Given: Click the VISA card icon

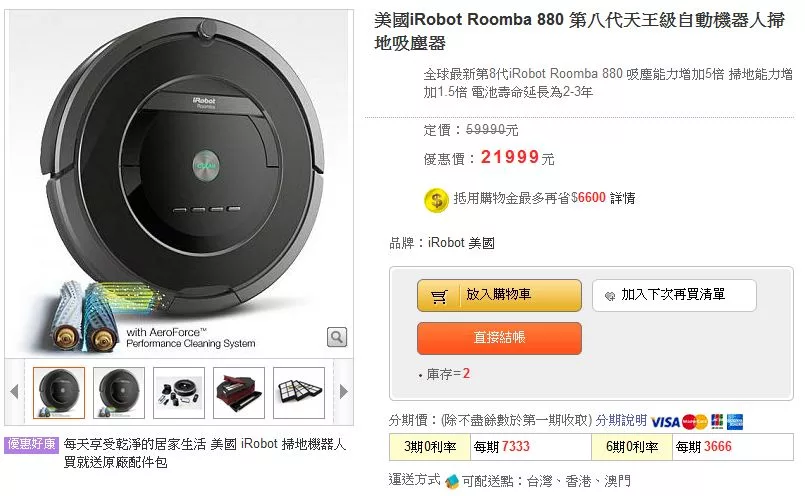Looking at the screenshot, I should (665, 421).
